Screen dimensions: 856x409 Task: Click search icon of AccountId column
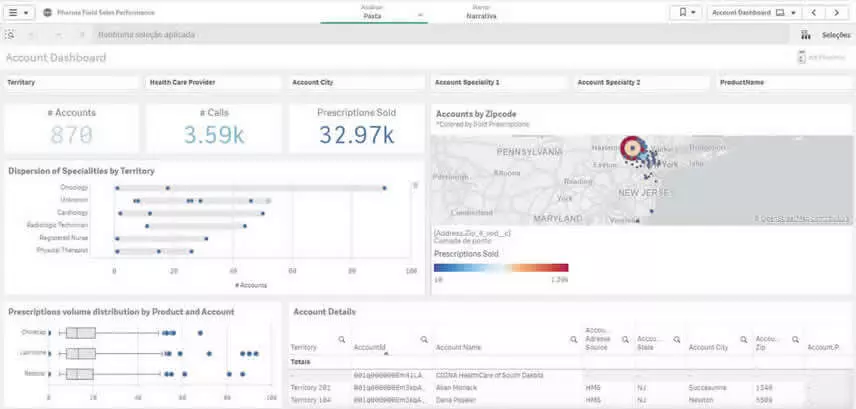coord(424,339)
